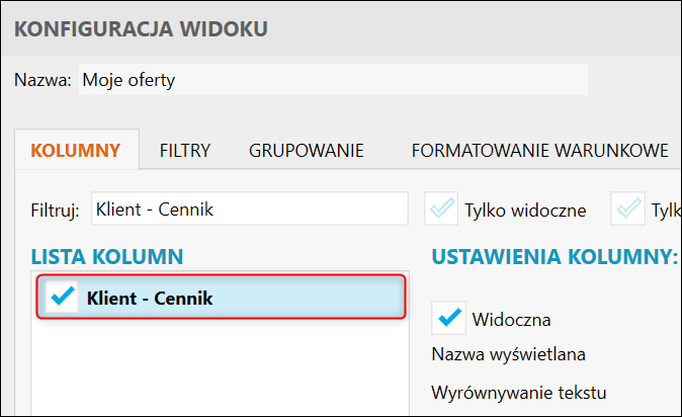Switch to the KOLUMNY tab
Screen dimensions: 682x417
pyautogui.click(x=76, y=151)
